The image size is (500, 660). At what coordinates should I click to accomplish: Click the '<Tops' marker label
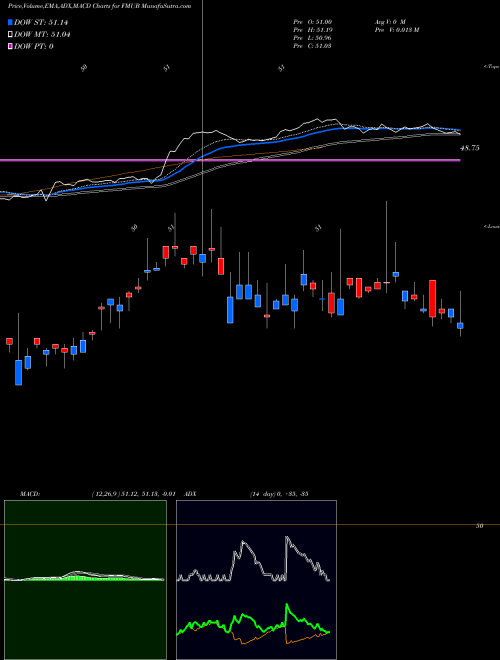[x=492, y=67]
